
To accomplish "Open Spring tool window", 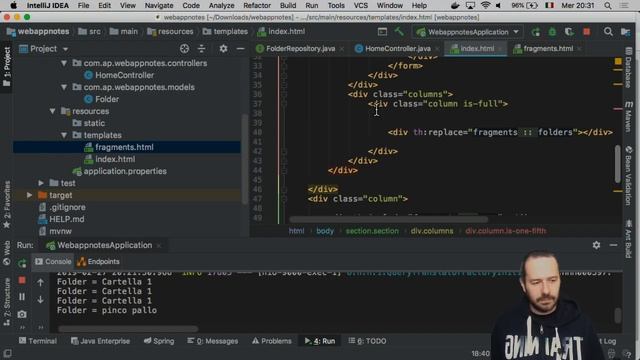I will (x=159, y=341).
